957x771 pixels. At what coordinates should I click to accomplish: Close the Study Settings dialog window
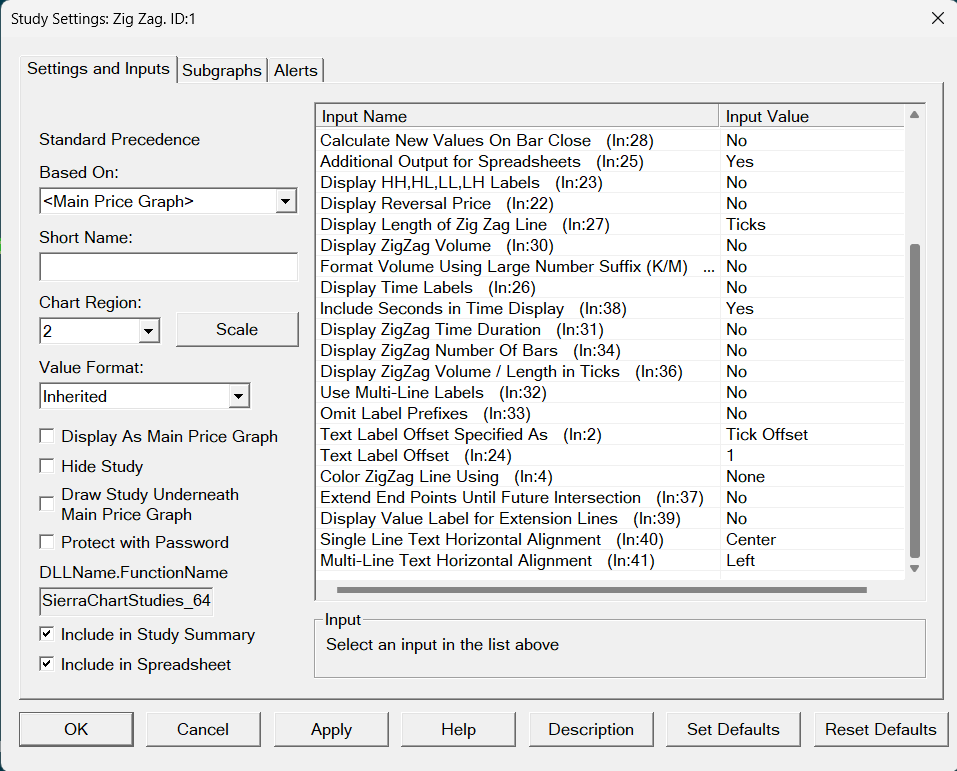pos(937,18)
